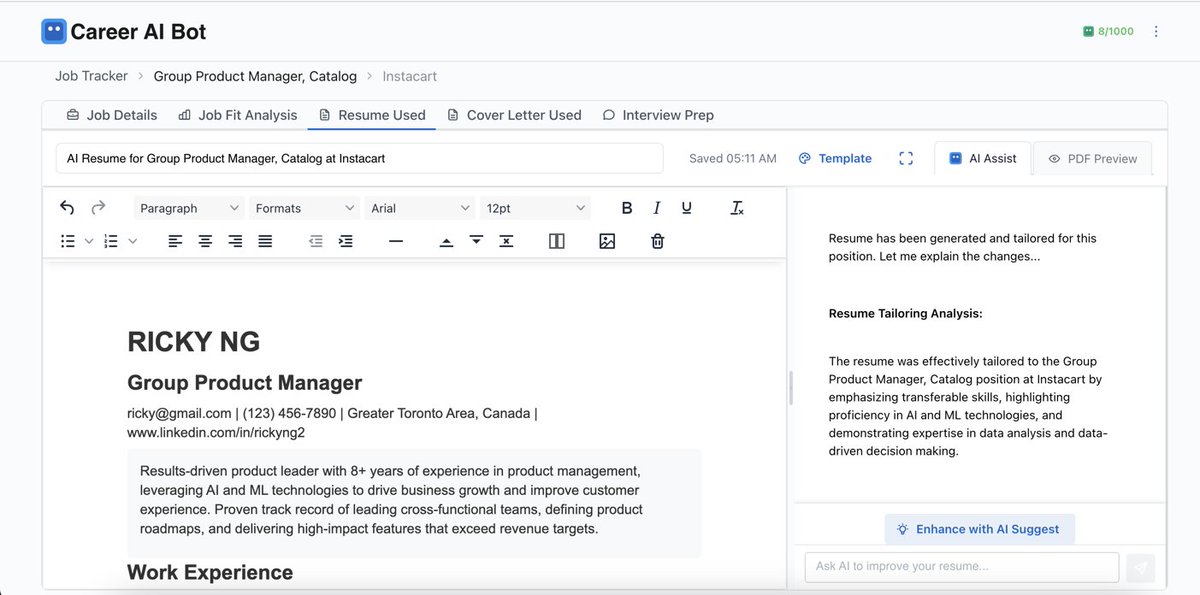Open the Paragraph style dropdown
This screenshot has width=1200, height=595.
tap(190, 208)
